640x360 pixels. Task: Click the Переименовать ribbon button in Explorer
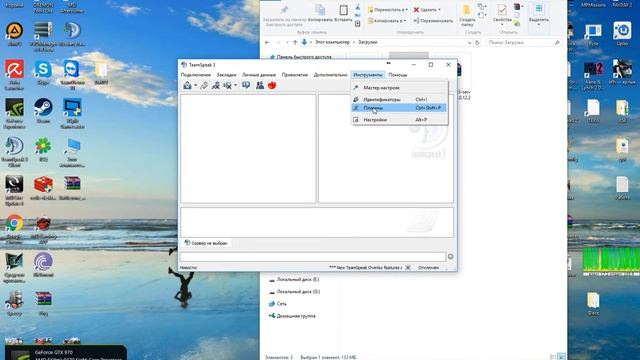pyautogui.click(x=433, y=20)
